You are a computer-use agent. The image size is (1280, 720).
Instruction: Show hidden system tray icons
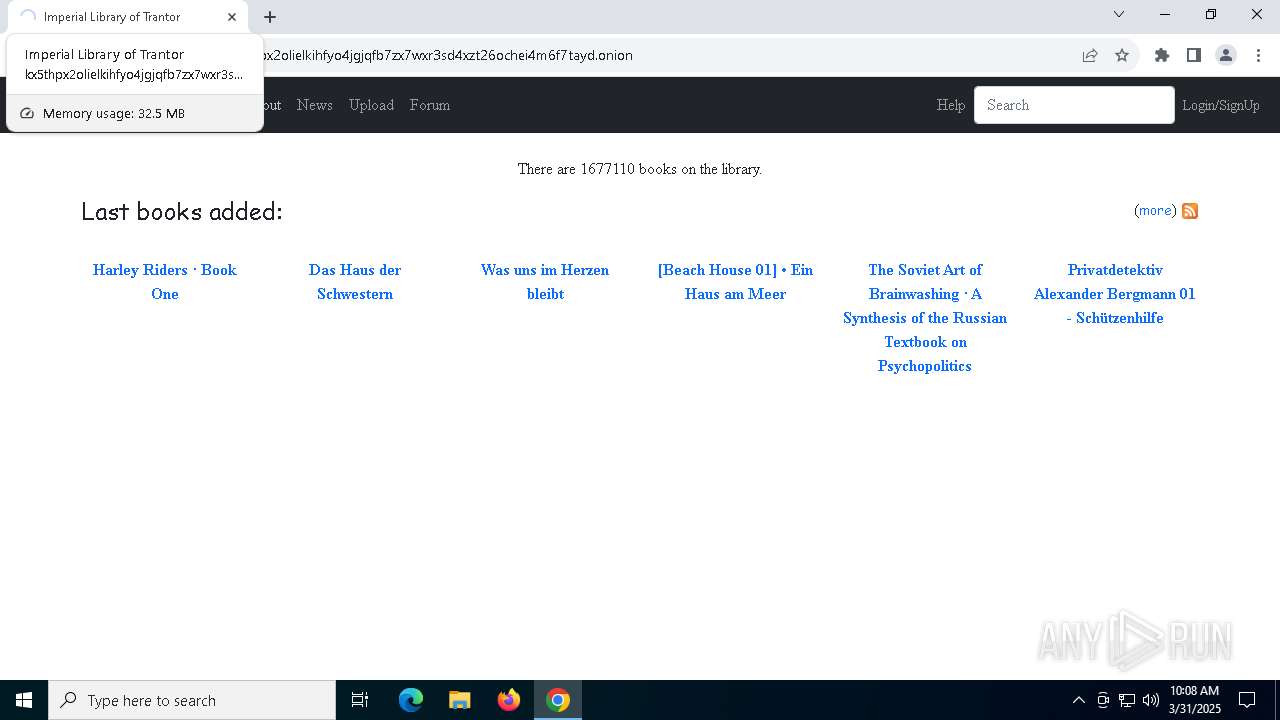(1078, 700)
